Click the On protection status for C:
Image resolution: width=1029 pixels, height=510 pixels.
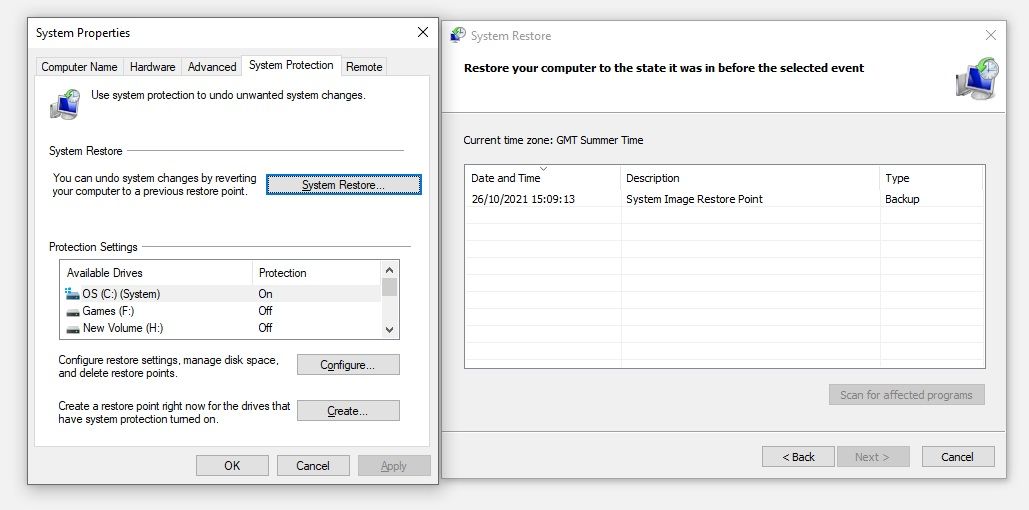265,293
